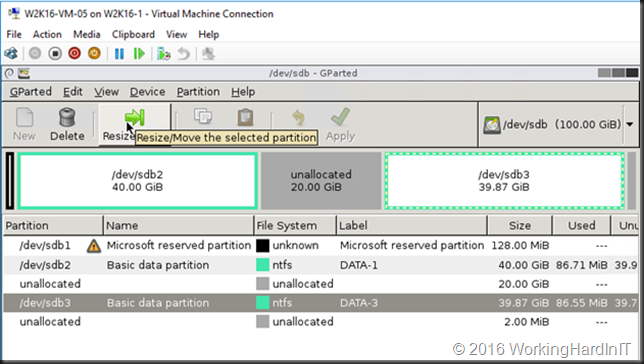Open the GParted menu

click(31, 92)
